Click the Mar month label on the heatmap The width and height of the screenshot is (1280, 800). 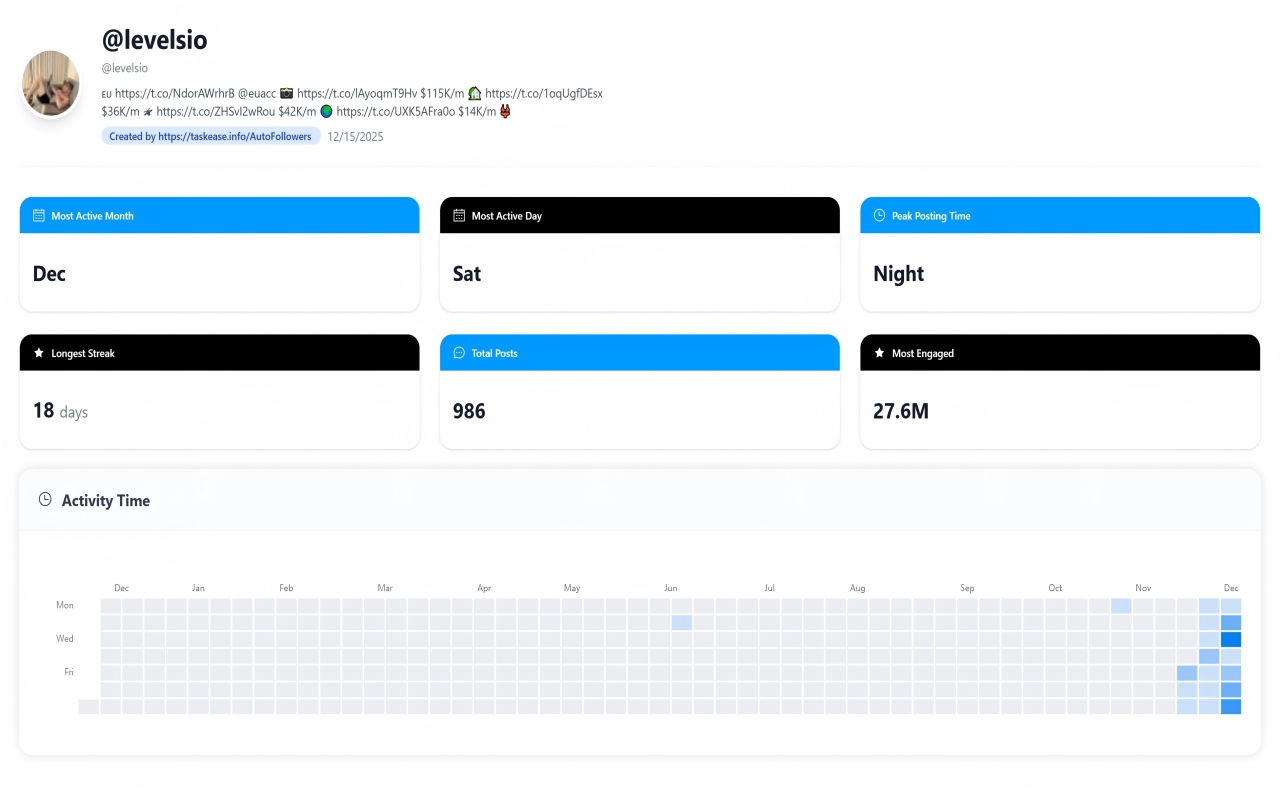tap(385, 588)
